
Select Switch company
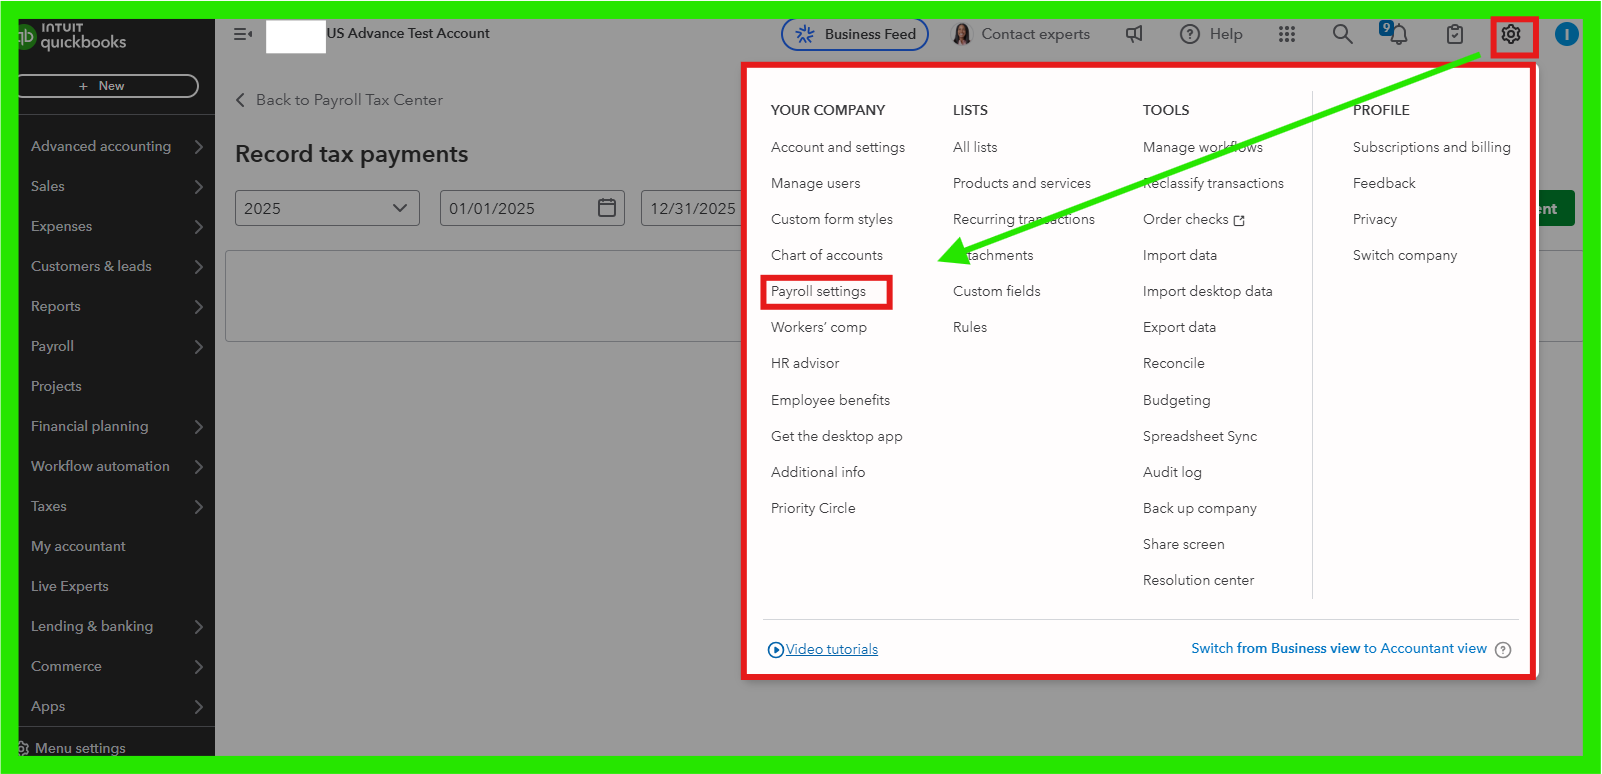(x=1405, y=255)
